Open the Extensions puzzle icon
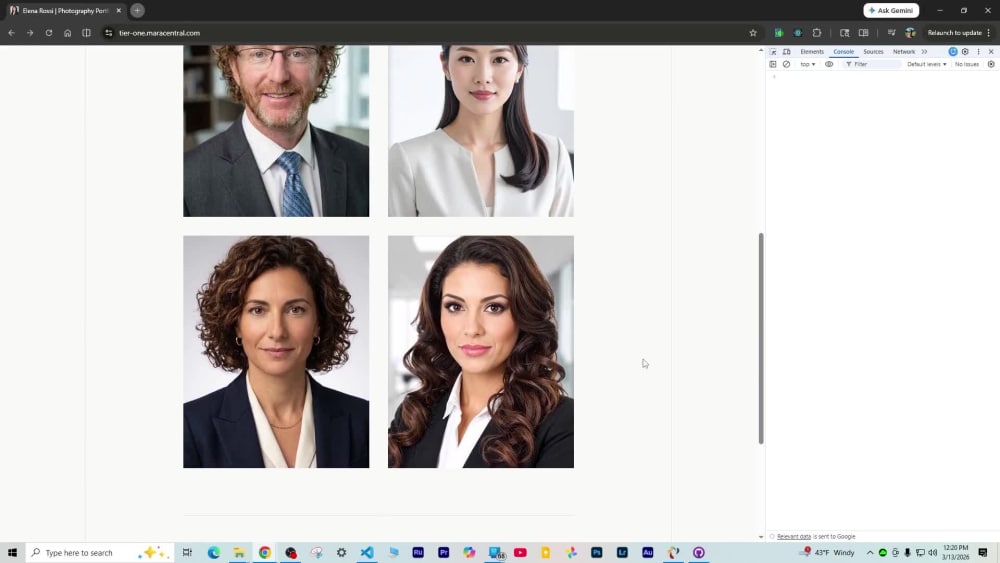The width and height of the screenshot is (1000, 563). tap(817, 33)
